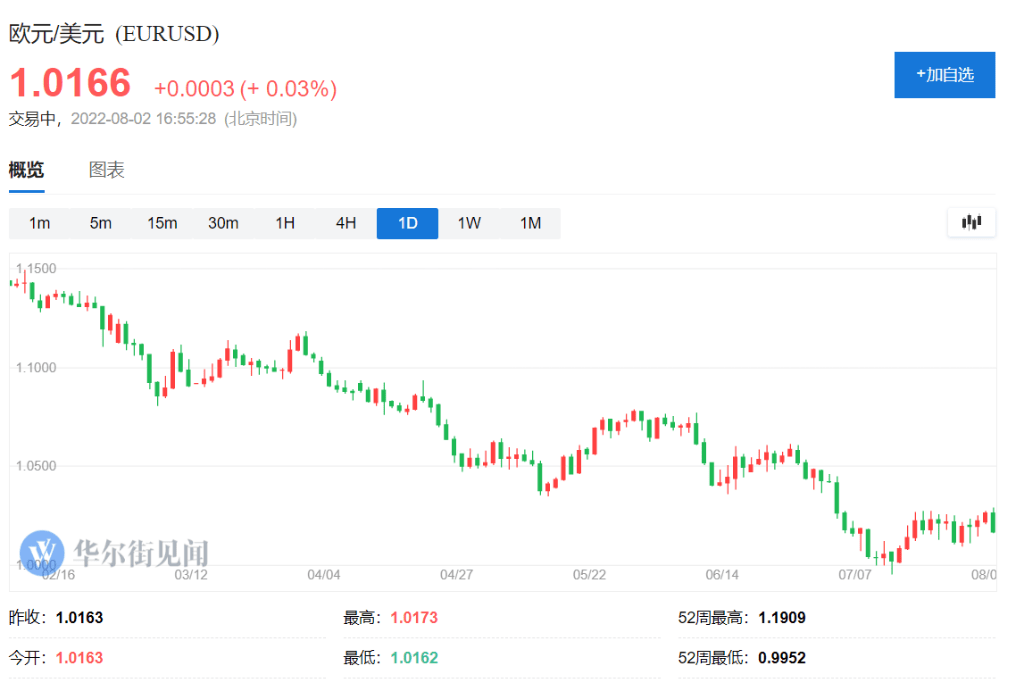Select the 15m timeframe

click(162, 223)
